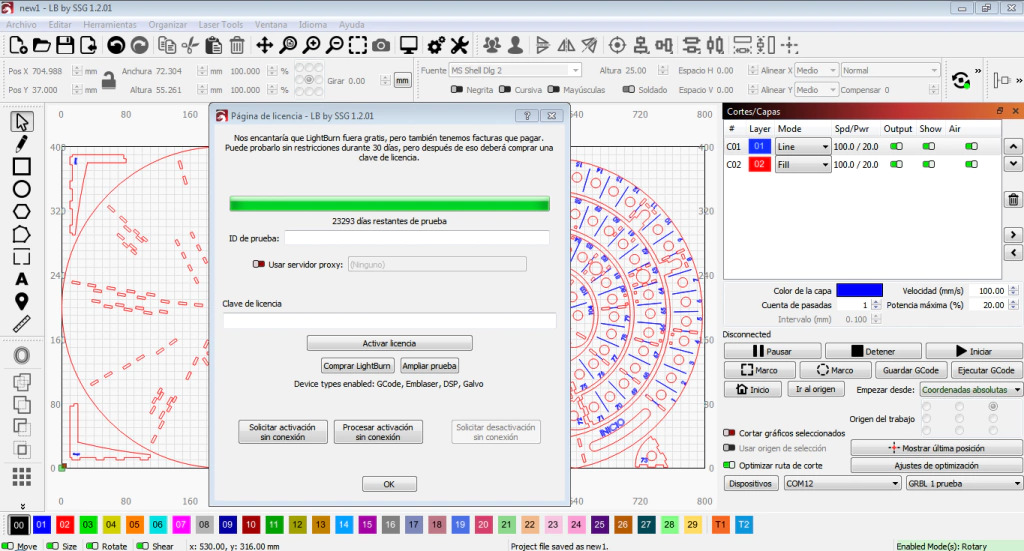
Task: Open the Archivo menu
Action: coord(21,25)
